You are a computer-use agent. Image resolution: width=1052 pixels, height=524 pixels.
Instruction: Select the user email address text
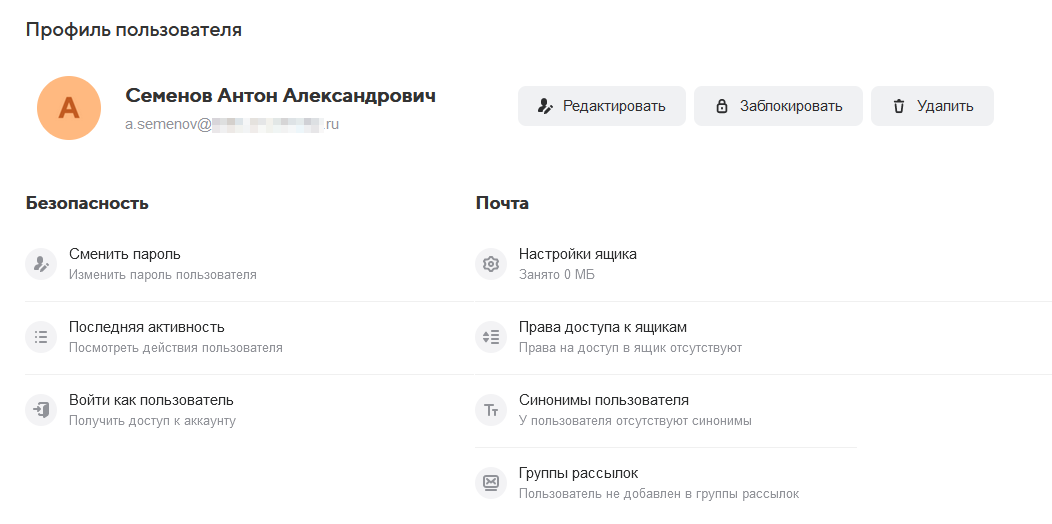point(232,126)
